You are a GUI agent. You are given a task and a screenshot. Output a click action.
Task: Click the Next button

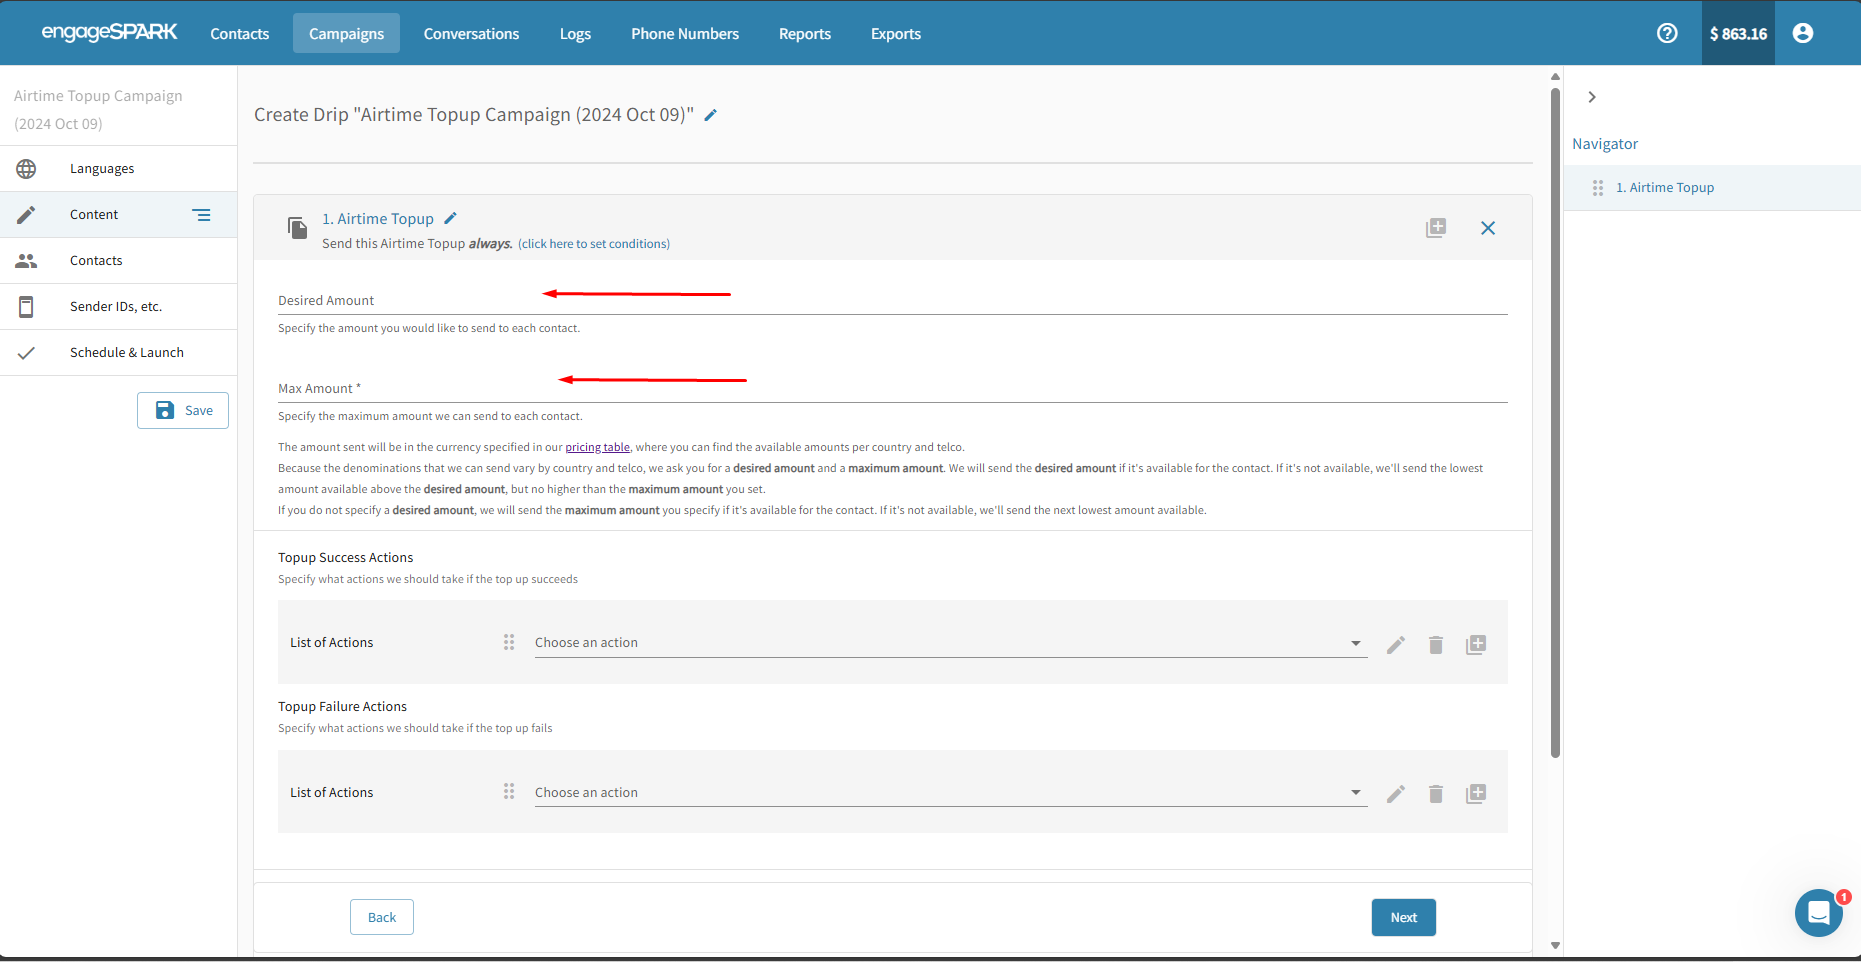point(1403,917)
